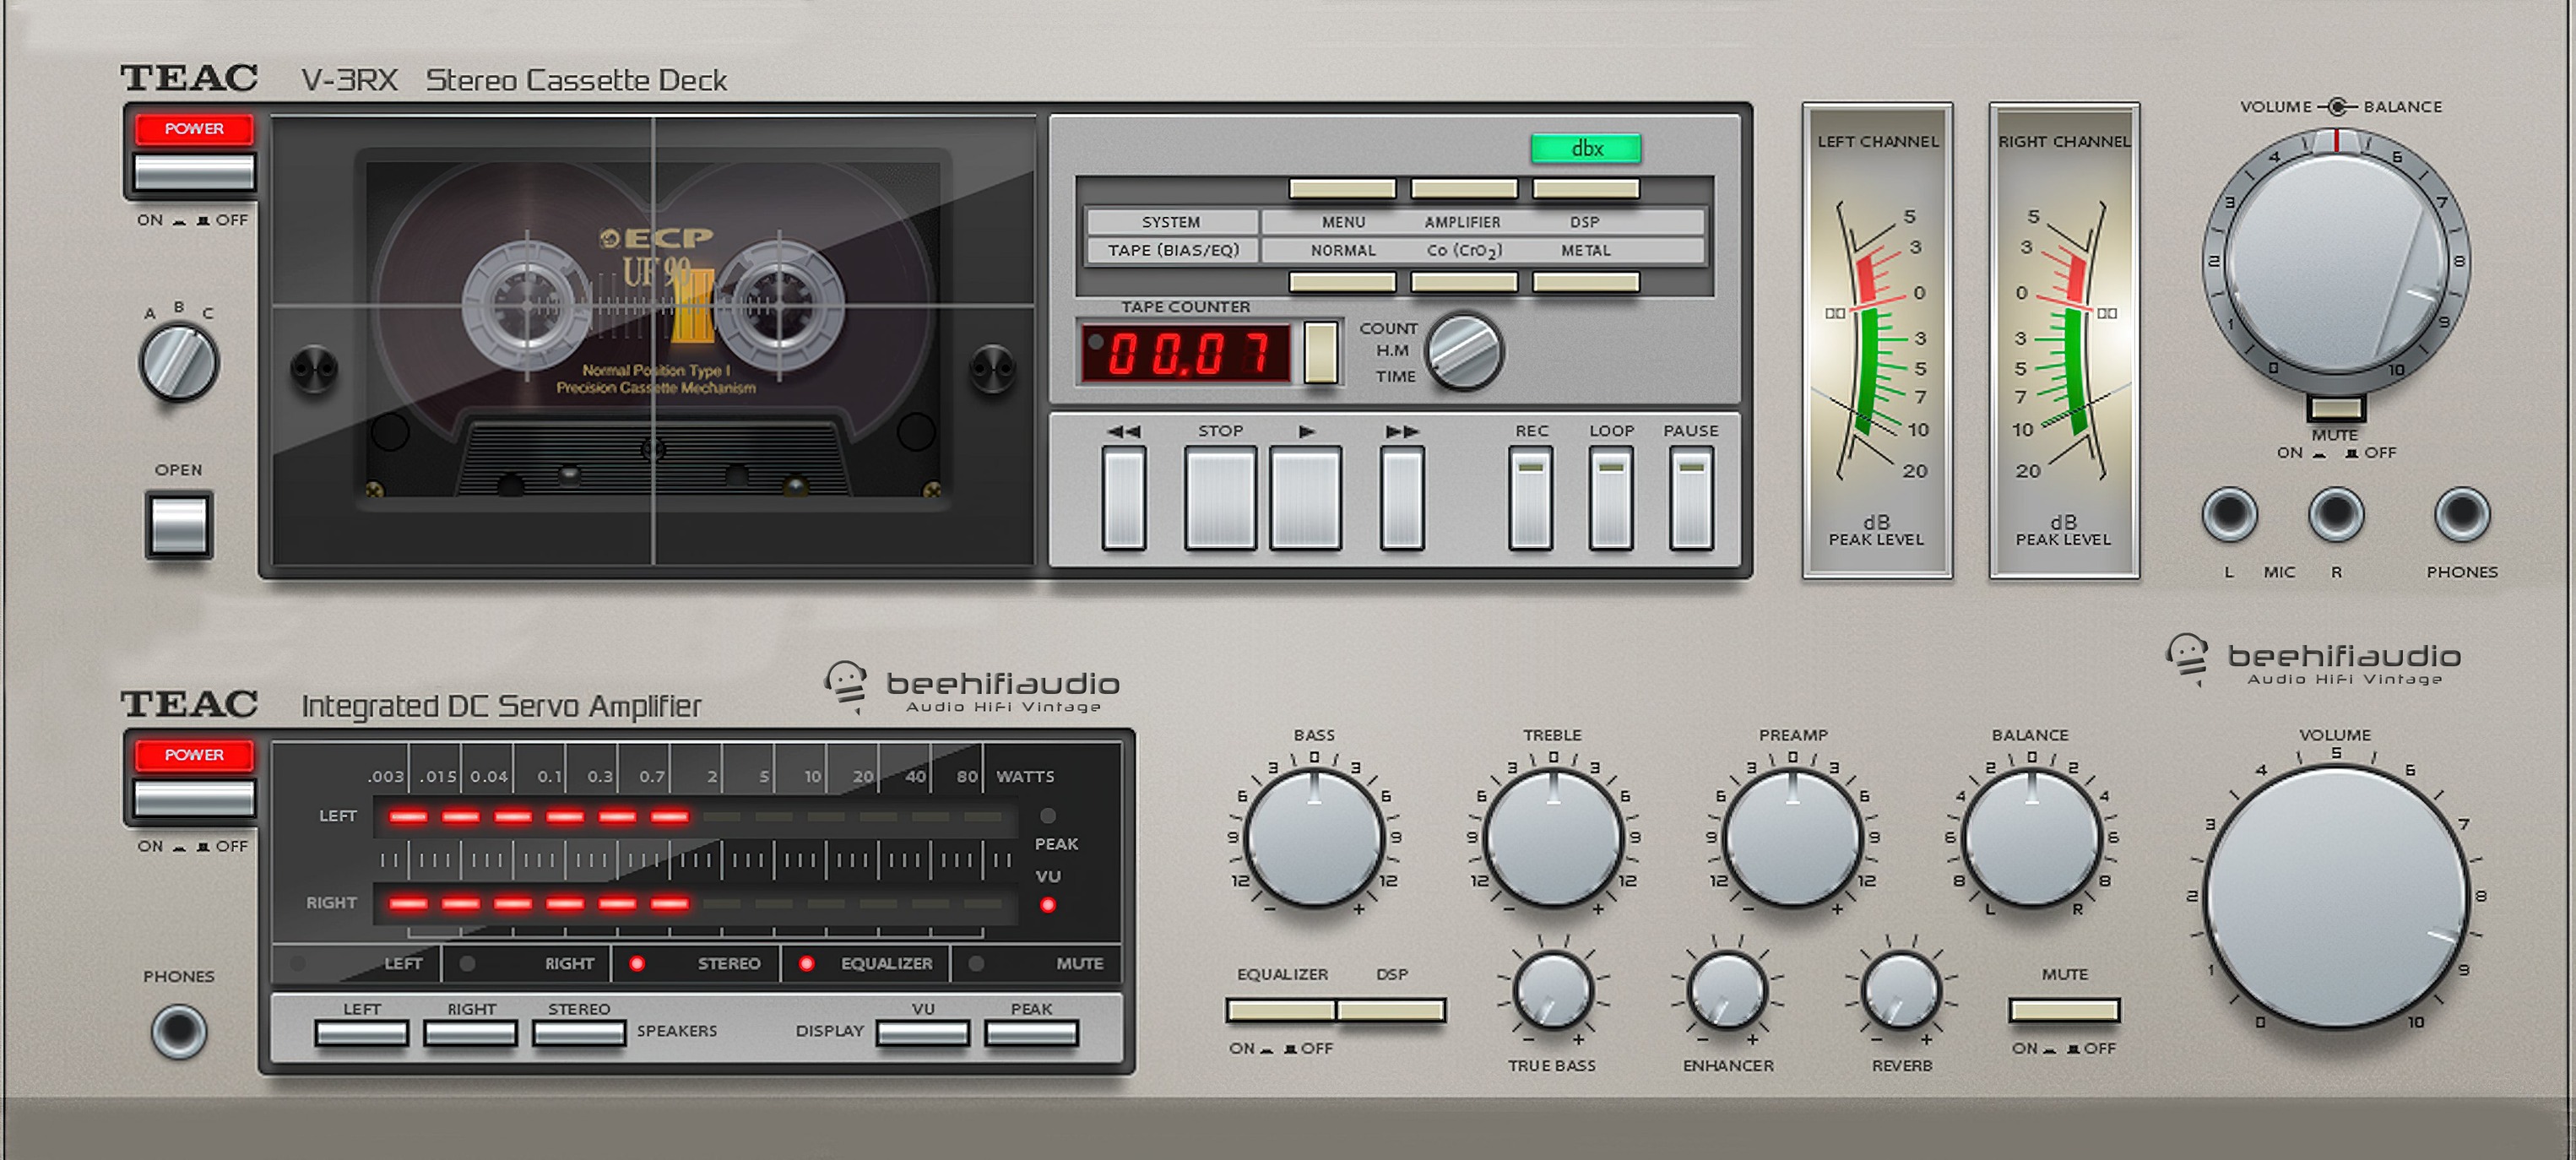Click the MIC R input jack
The height and width of the screenshot is (1160, 2576).
[x=2336, y=514]
